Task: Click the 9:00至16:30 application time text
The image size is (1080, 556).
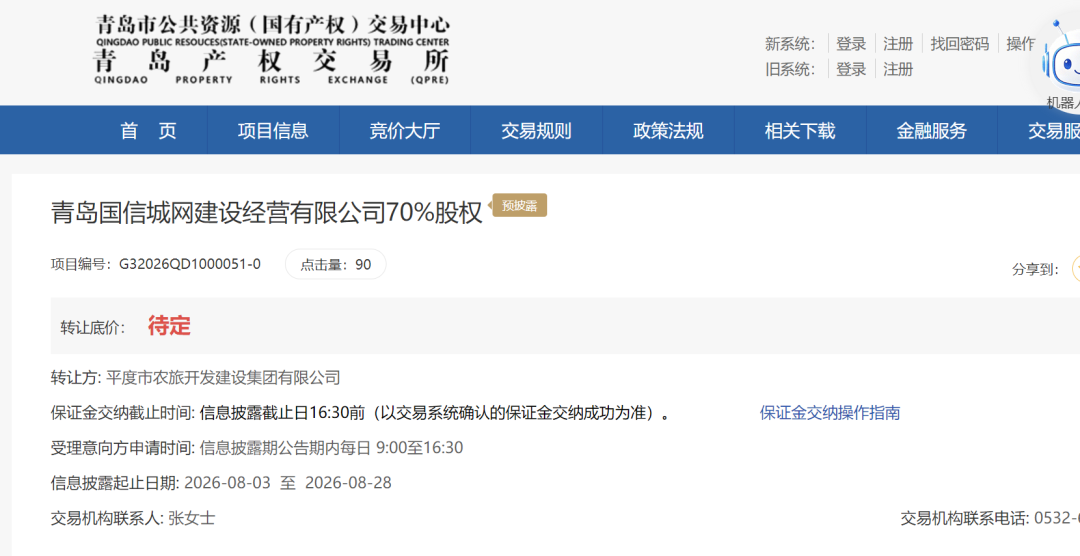Action: coord(419,448)
